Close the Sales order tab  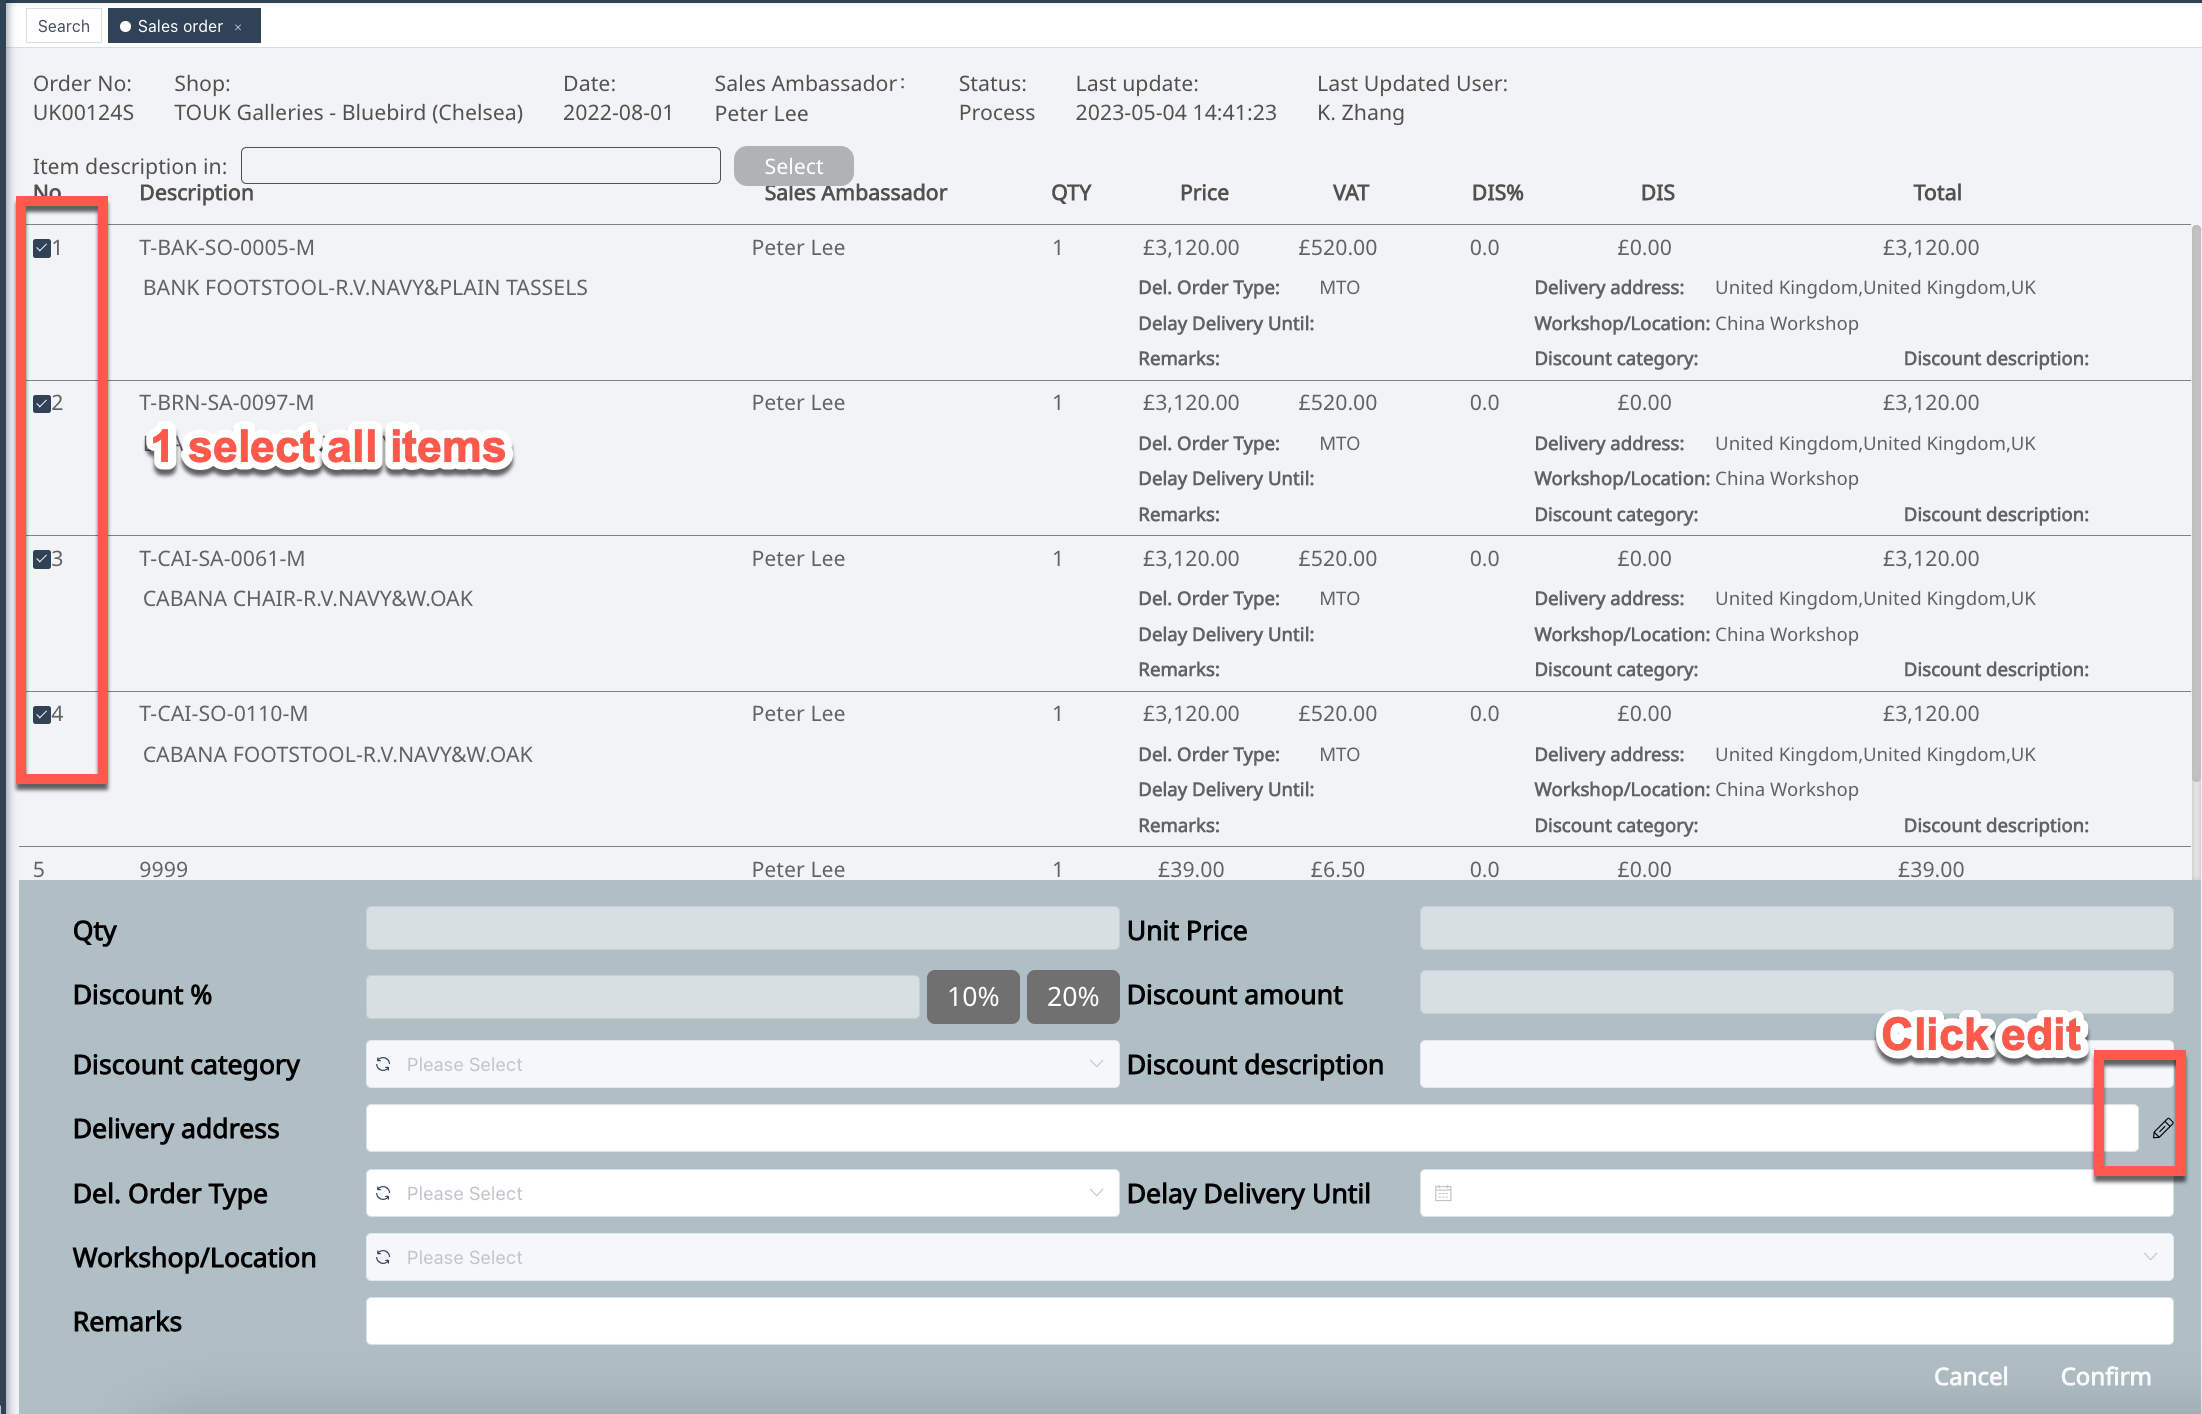(238, 27)
